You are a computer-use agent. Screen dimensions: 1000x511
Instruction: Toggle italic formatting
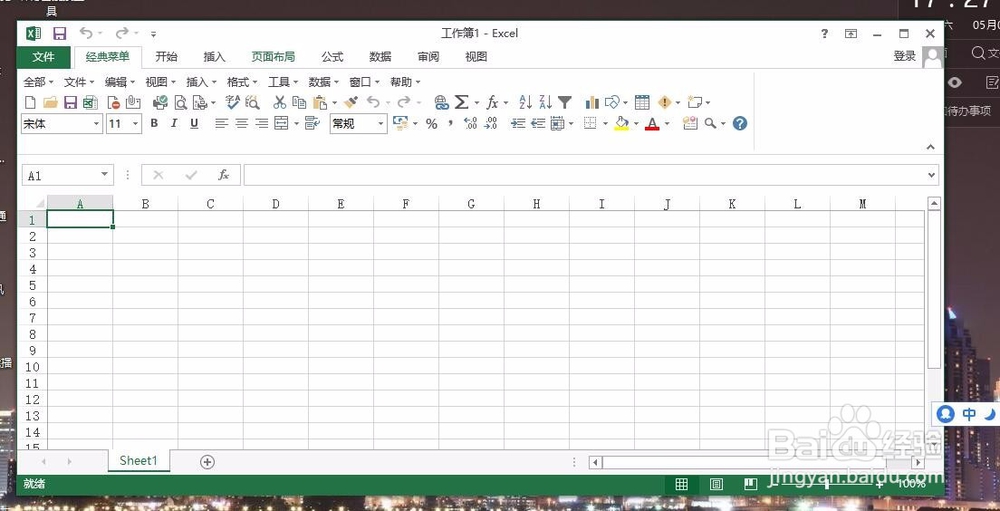click(174, 124)
